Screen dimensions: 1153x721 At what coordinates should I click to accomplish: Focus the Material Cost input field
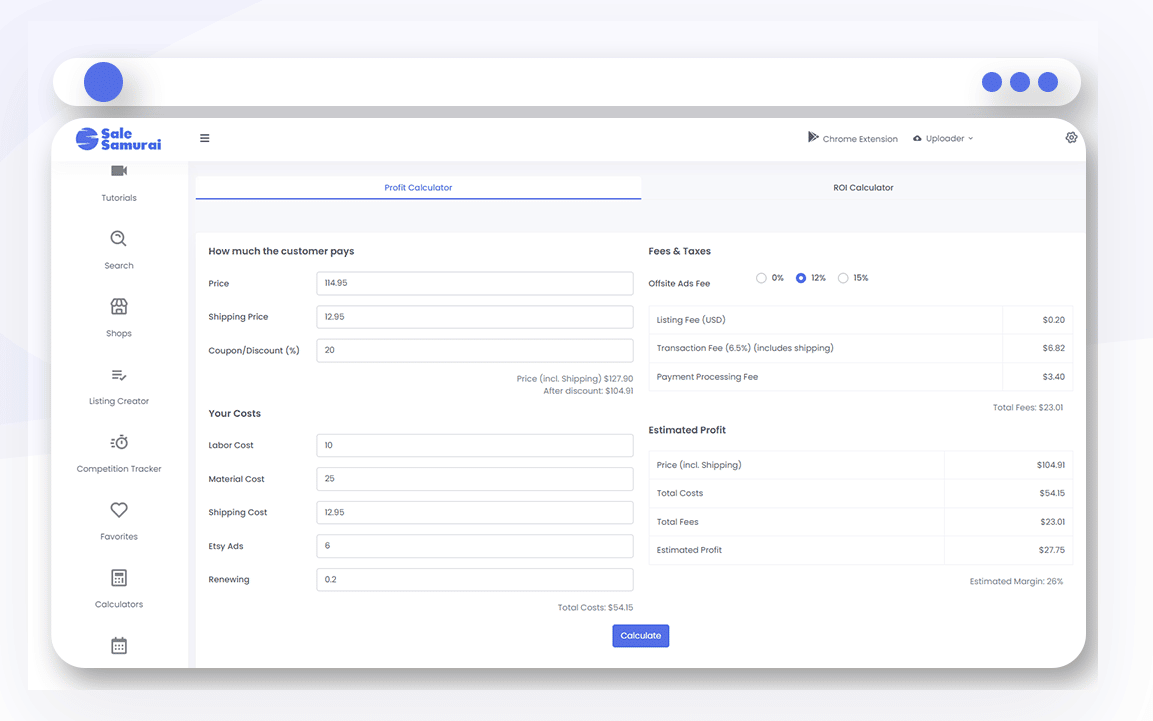tap(474, 479)
